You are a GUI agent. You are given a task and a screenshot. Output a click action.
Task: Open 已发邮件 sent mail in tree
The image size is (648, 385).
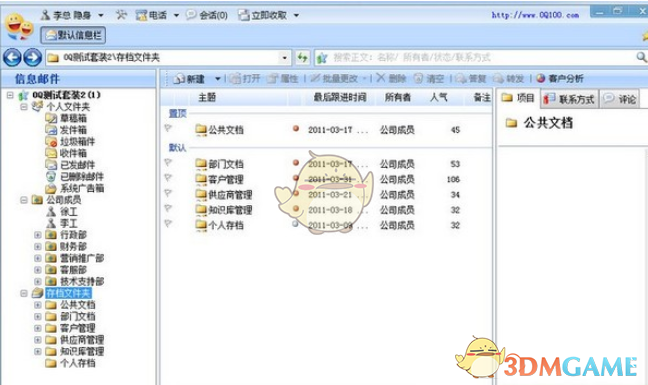tap(70, 165)
